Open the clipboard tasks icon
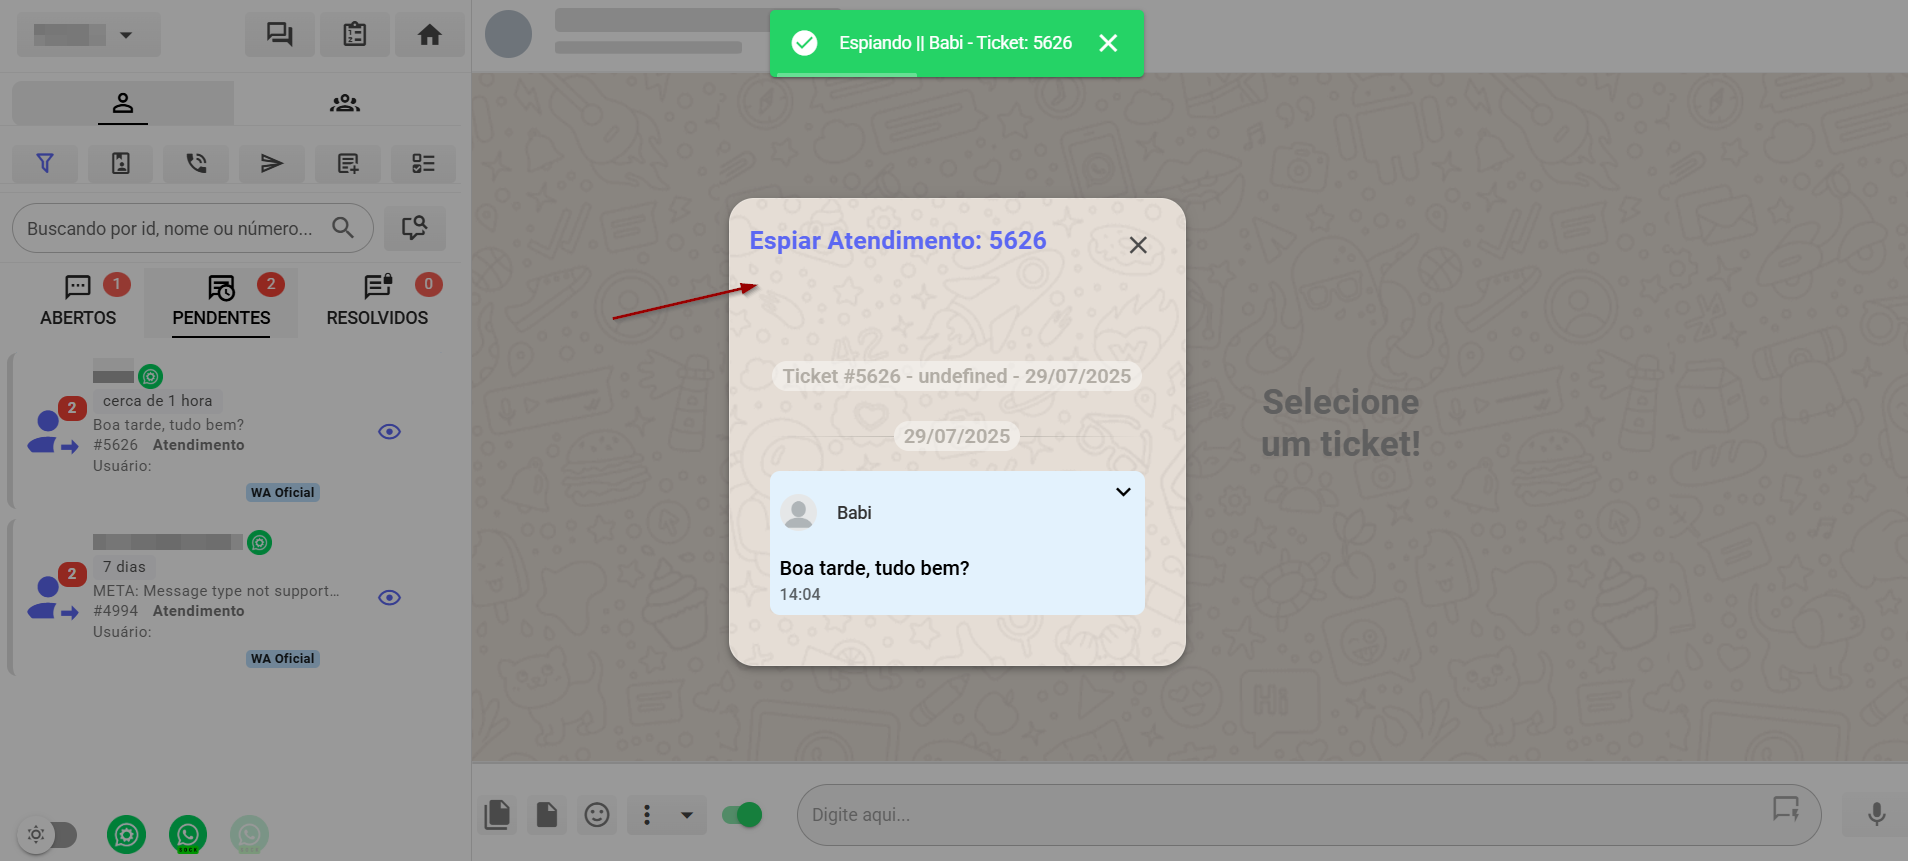Screen dimensions: 1908x861 click(x=355, y=35)
